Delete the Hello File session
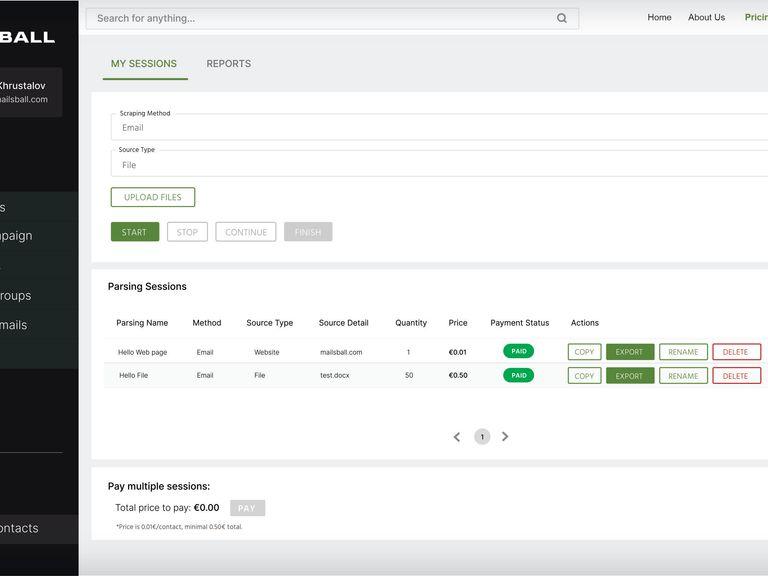The image size is (768, 576). click(x=736, y=376)
